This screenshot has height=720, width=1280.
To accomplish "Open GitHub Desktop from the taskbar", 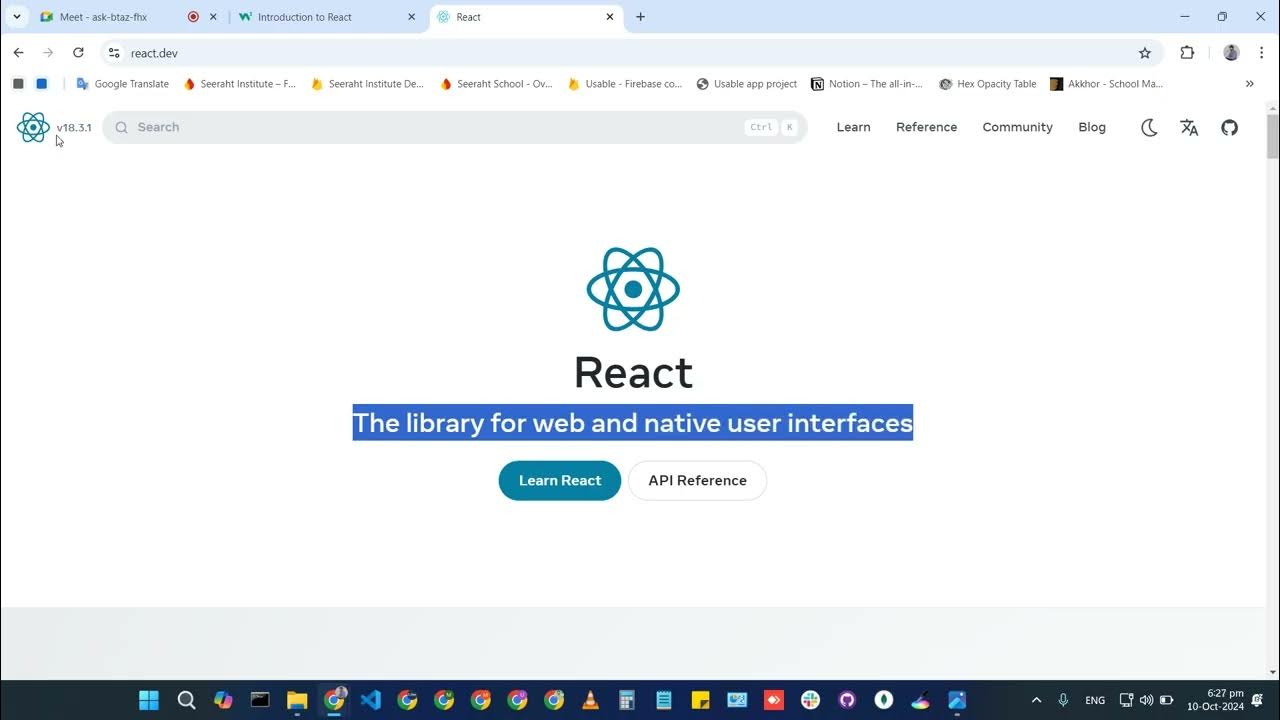I will pyautogui.click(x=847, y=700).
